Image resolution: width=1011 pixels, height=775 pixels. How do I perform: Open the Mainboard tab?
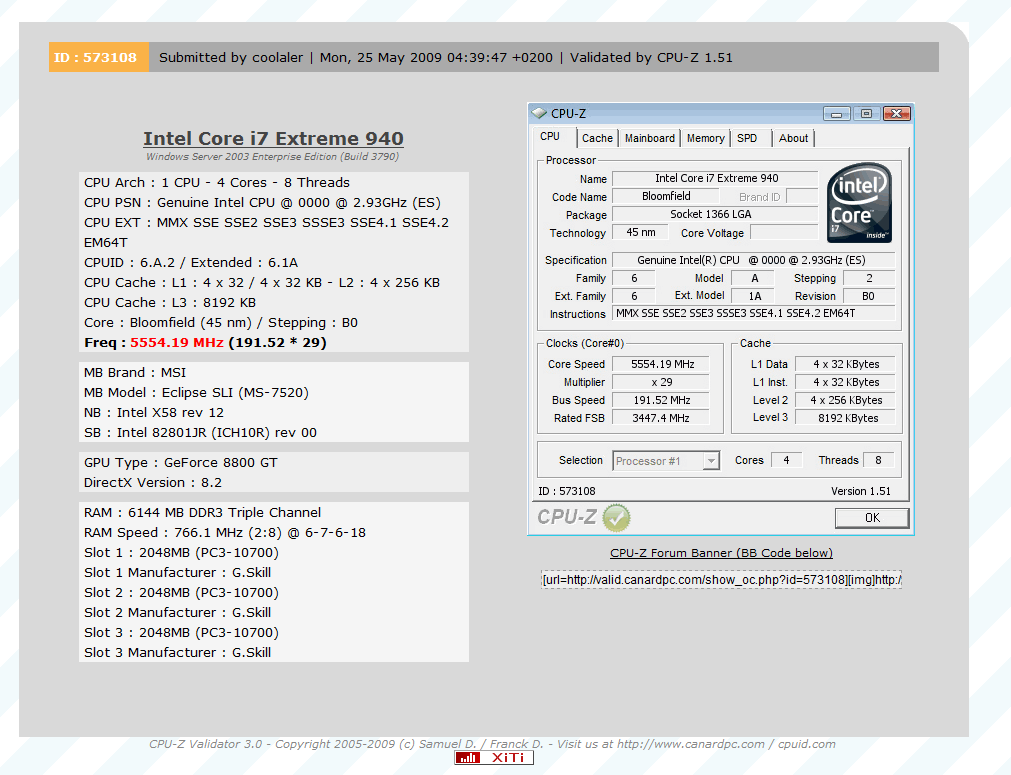[x=649, y=138]
